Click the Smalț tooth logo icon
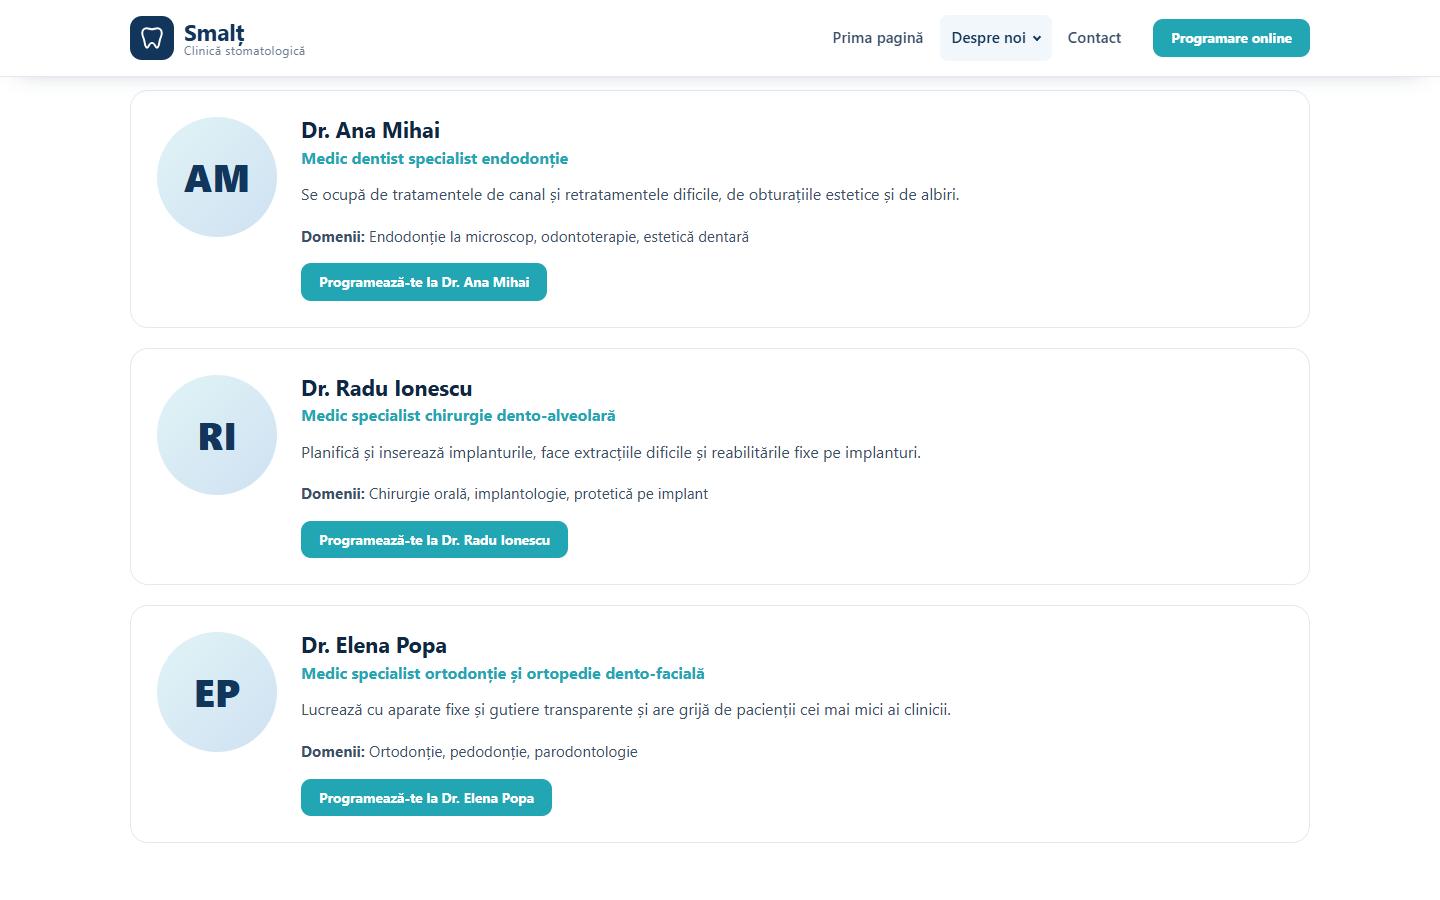 click(x=152, y=38)
